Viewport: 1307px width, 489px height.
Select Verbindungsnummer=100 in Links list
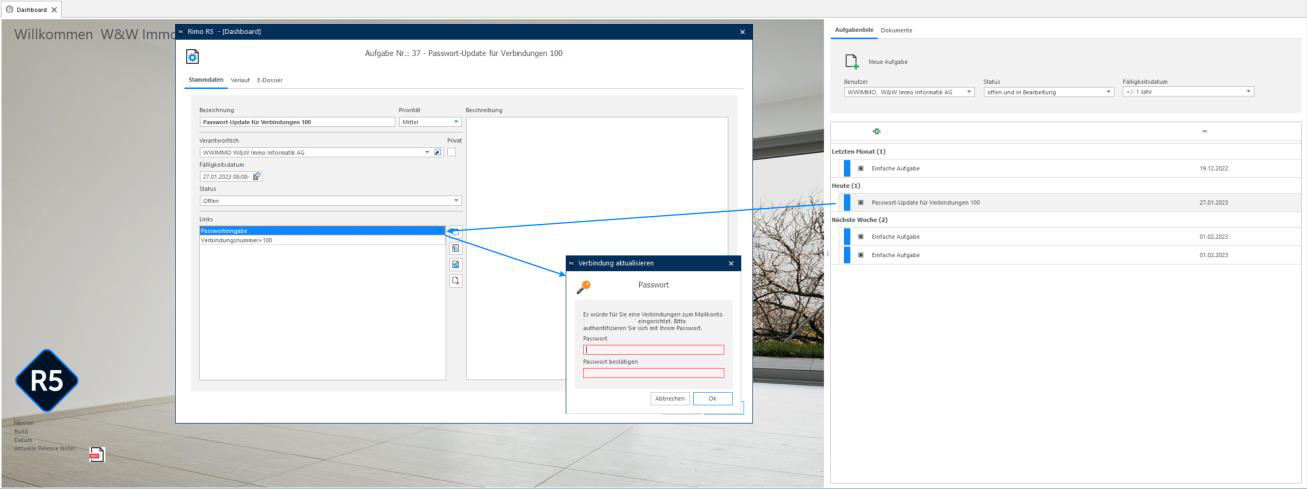[x=321, y=240]
